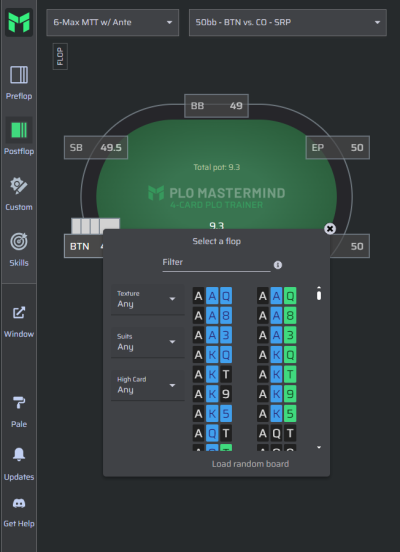Open the Preflop section
Screen dimensions: 400x552
tap(19, 83)
